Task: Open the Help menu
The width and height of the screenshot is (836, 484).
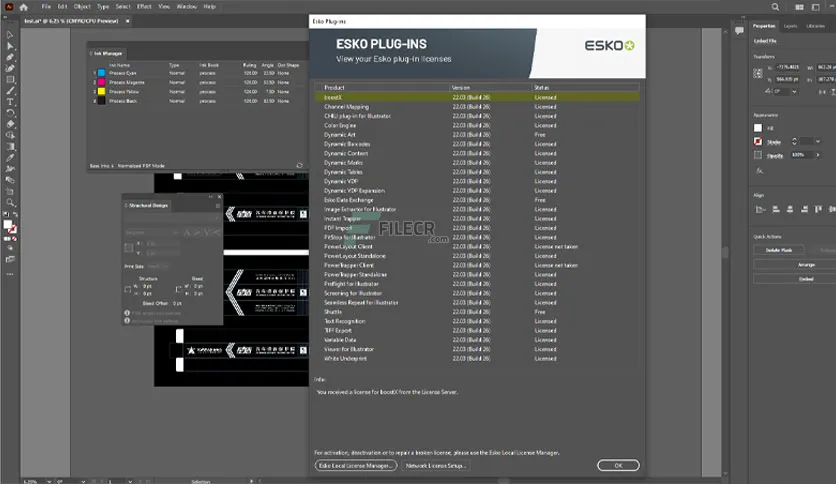Action: 210,7
